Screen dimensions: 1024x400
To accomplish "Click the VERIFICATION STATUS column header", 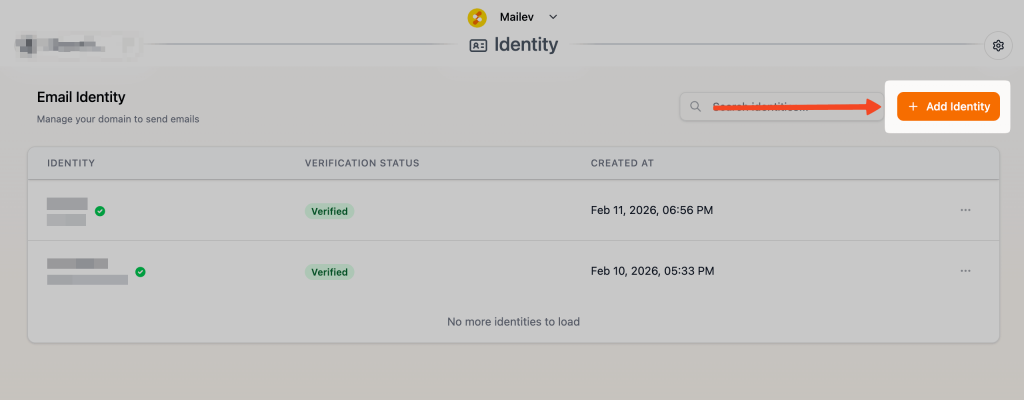I will pyautogui.click(x=362, y=163).
